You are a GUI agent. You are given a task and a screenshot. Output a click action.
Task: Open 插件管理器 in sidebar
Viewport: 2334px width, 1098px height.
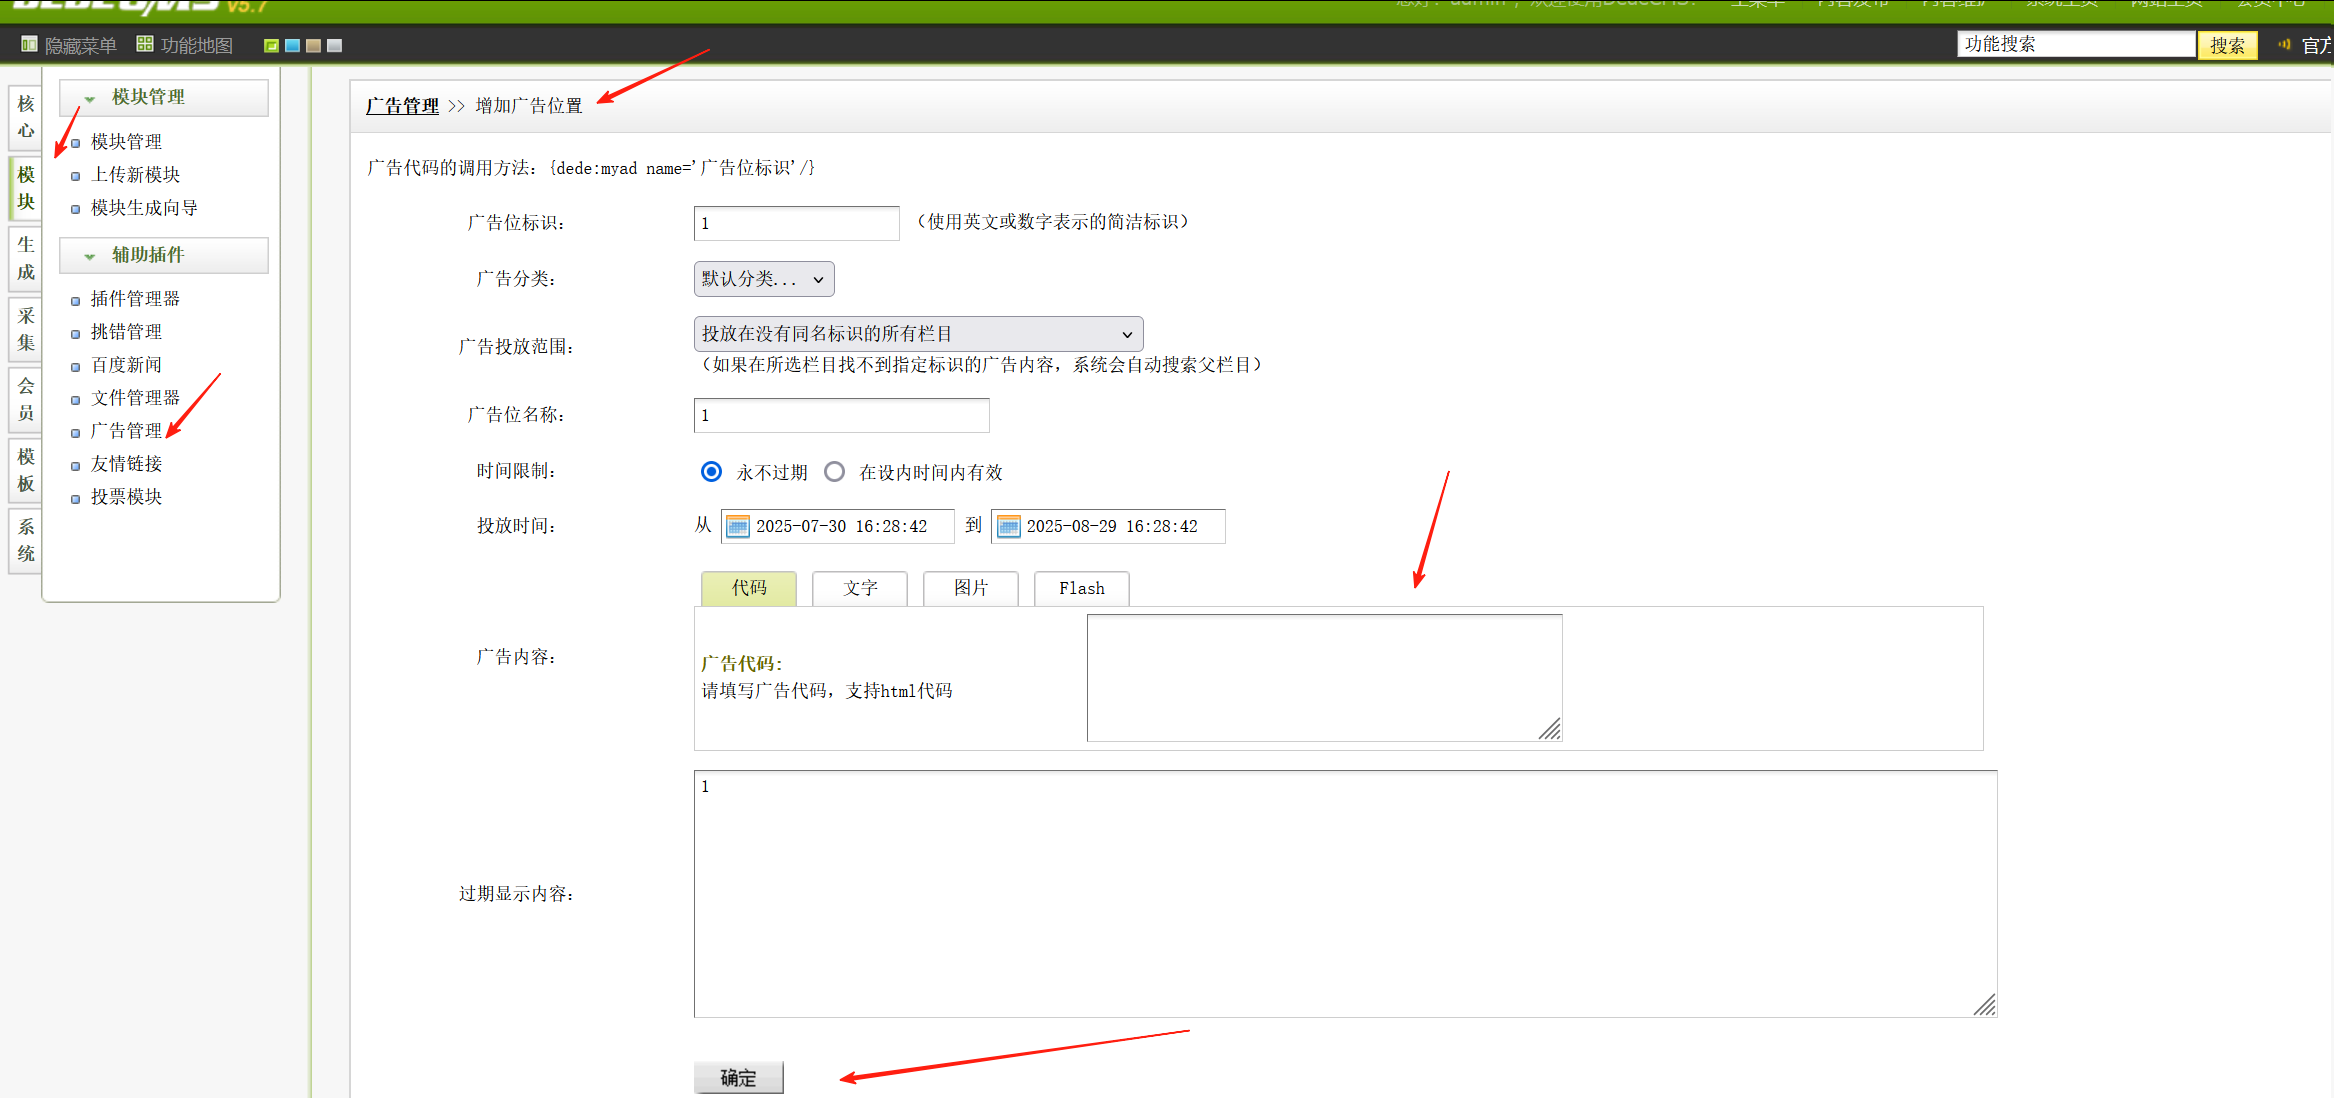(135, 299)
